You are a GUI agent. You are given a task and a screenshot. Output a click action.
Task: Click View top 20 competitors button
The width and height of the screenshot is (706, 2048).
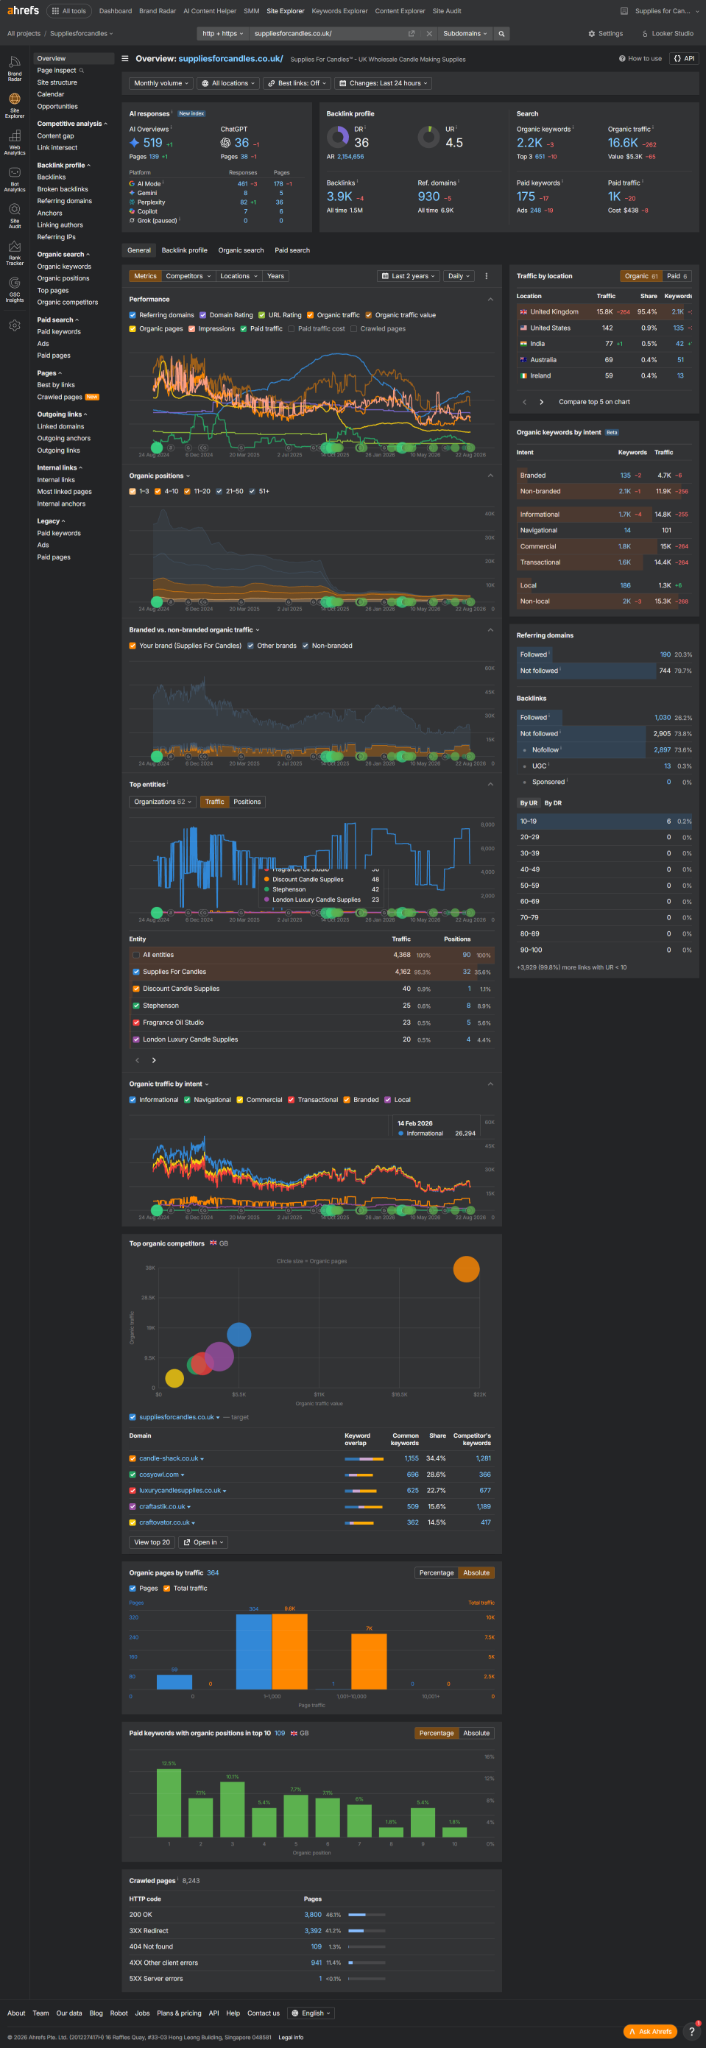152,1542
